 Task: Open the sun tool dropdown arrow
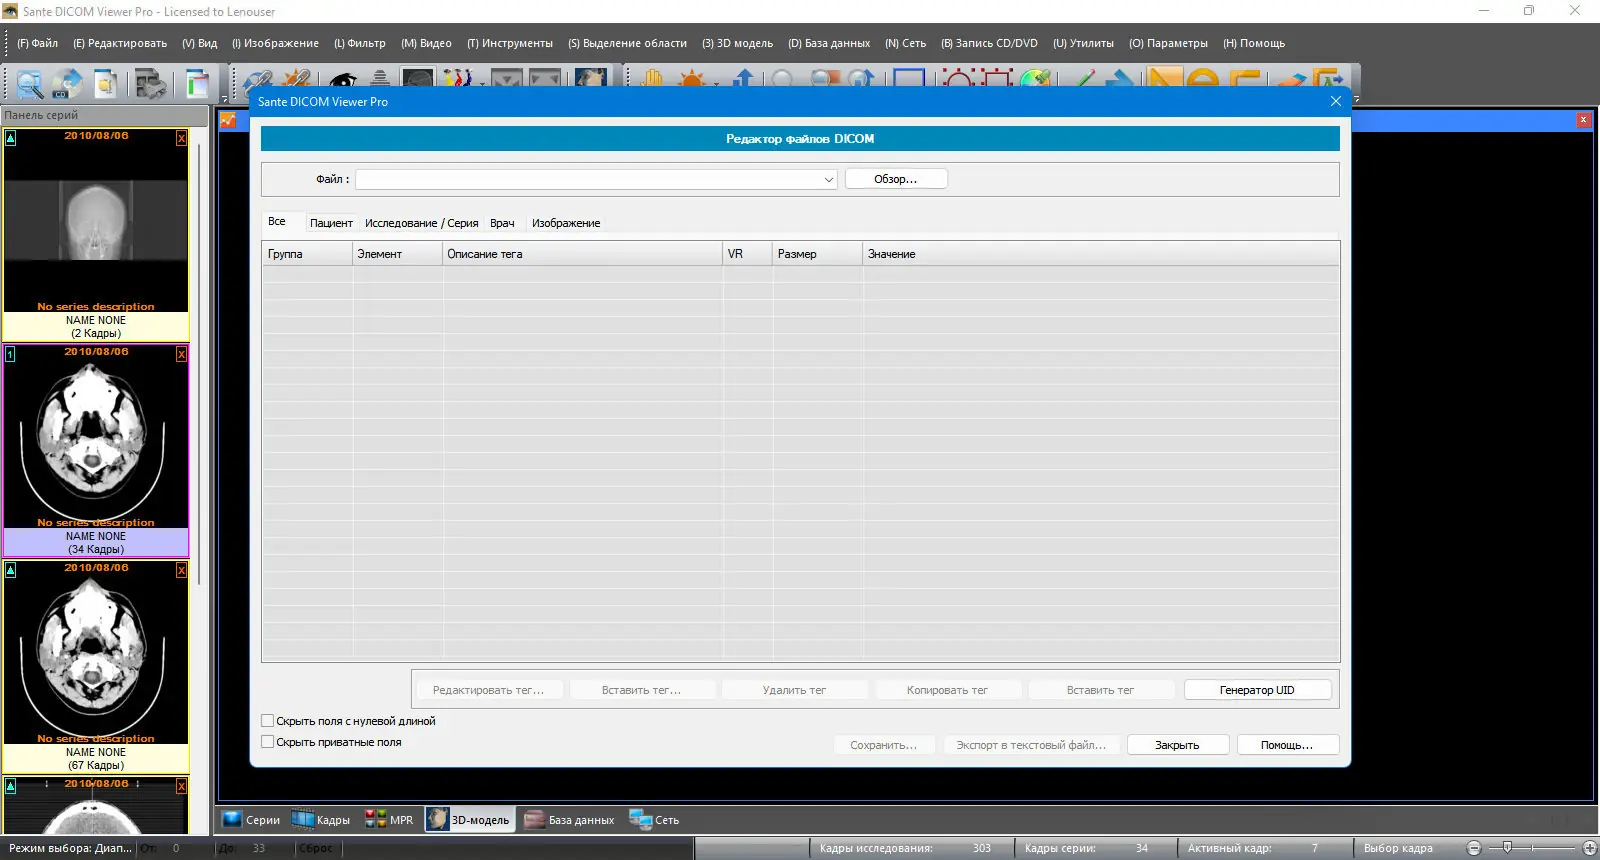[x=716, y=82]
